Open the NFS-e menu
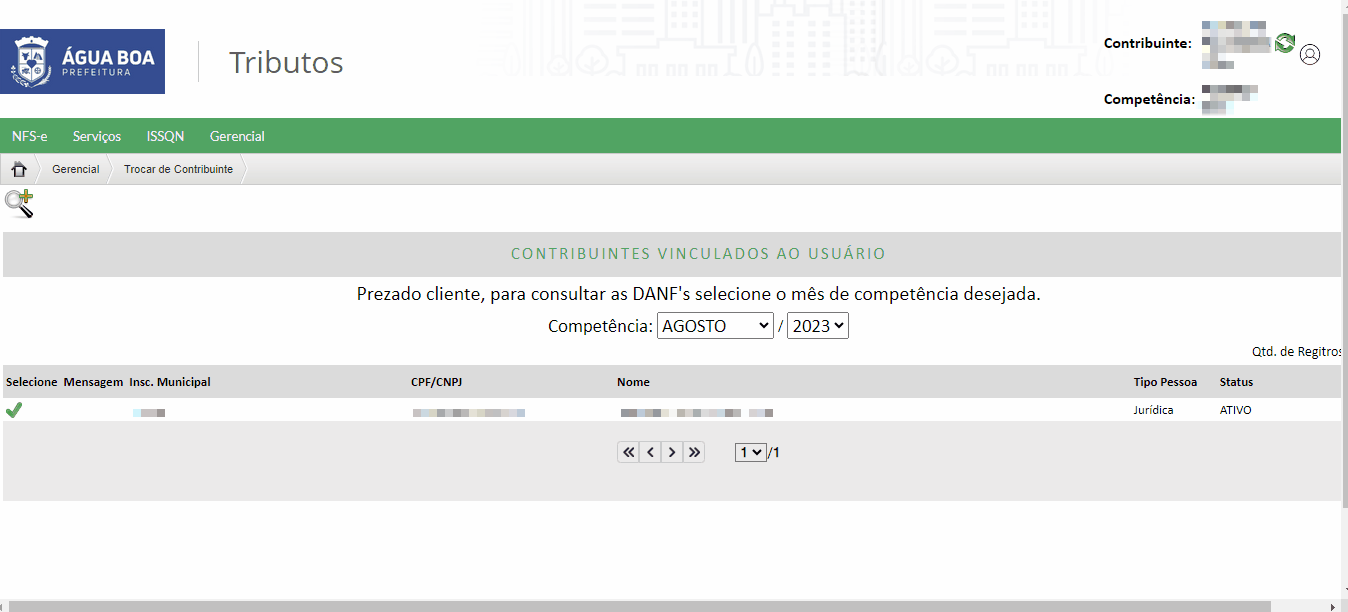The width and height of the screenshot is (1348, 612). pos(30,136)
